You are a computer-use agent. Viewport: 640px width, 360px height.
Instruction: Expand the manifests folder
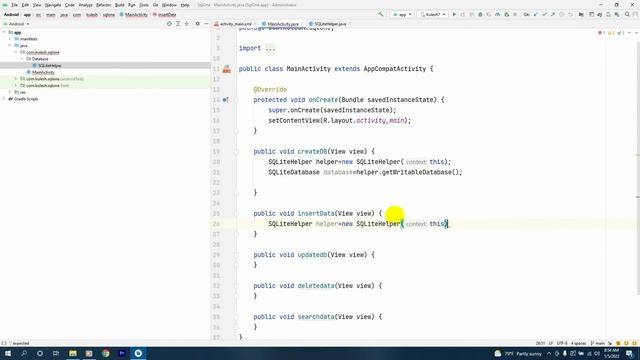click(10, 39)
